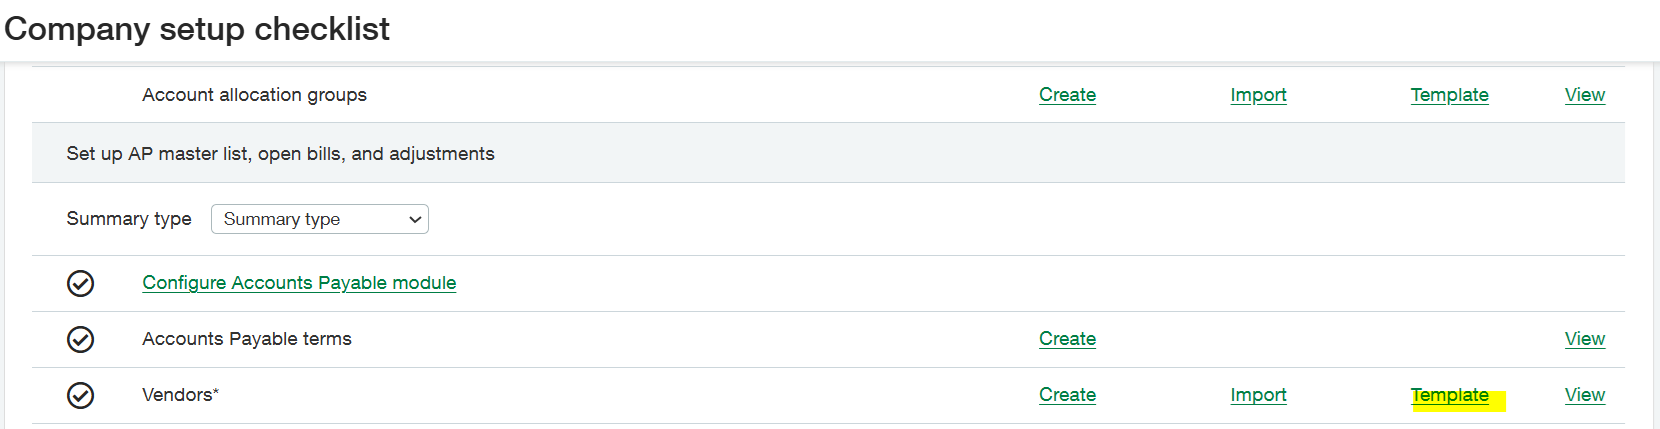Click the checkmark icon in the Vendors row
This screenshot has height=429, width=1660.
81,396
